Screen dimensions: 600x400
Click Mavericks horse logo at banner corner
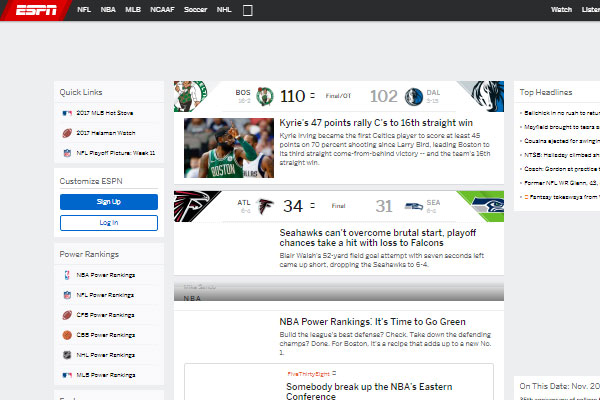coord(486,96)
